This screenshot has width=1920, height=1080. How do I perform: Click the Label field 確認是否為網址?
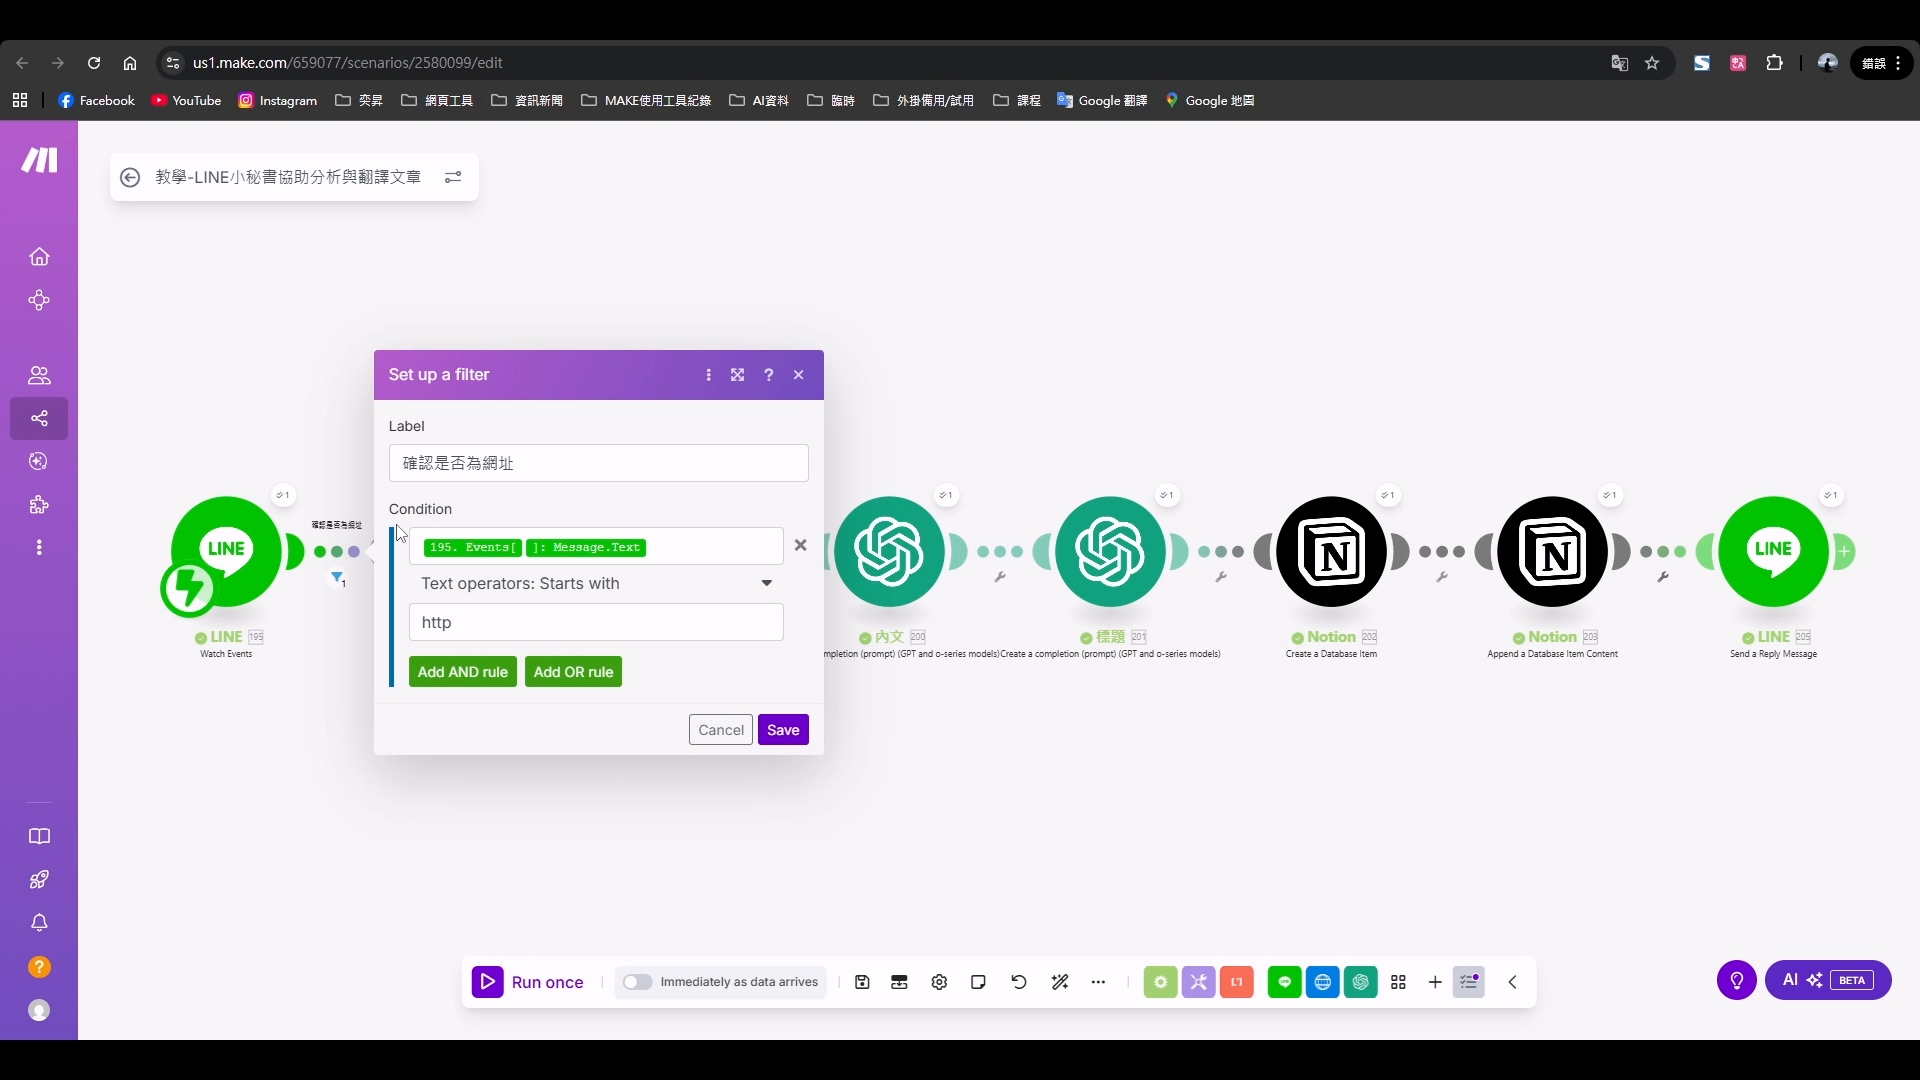(x=598, y=463)
